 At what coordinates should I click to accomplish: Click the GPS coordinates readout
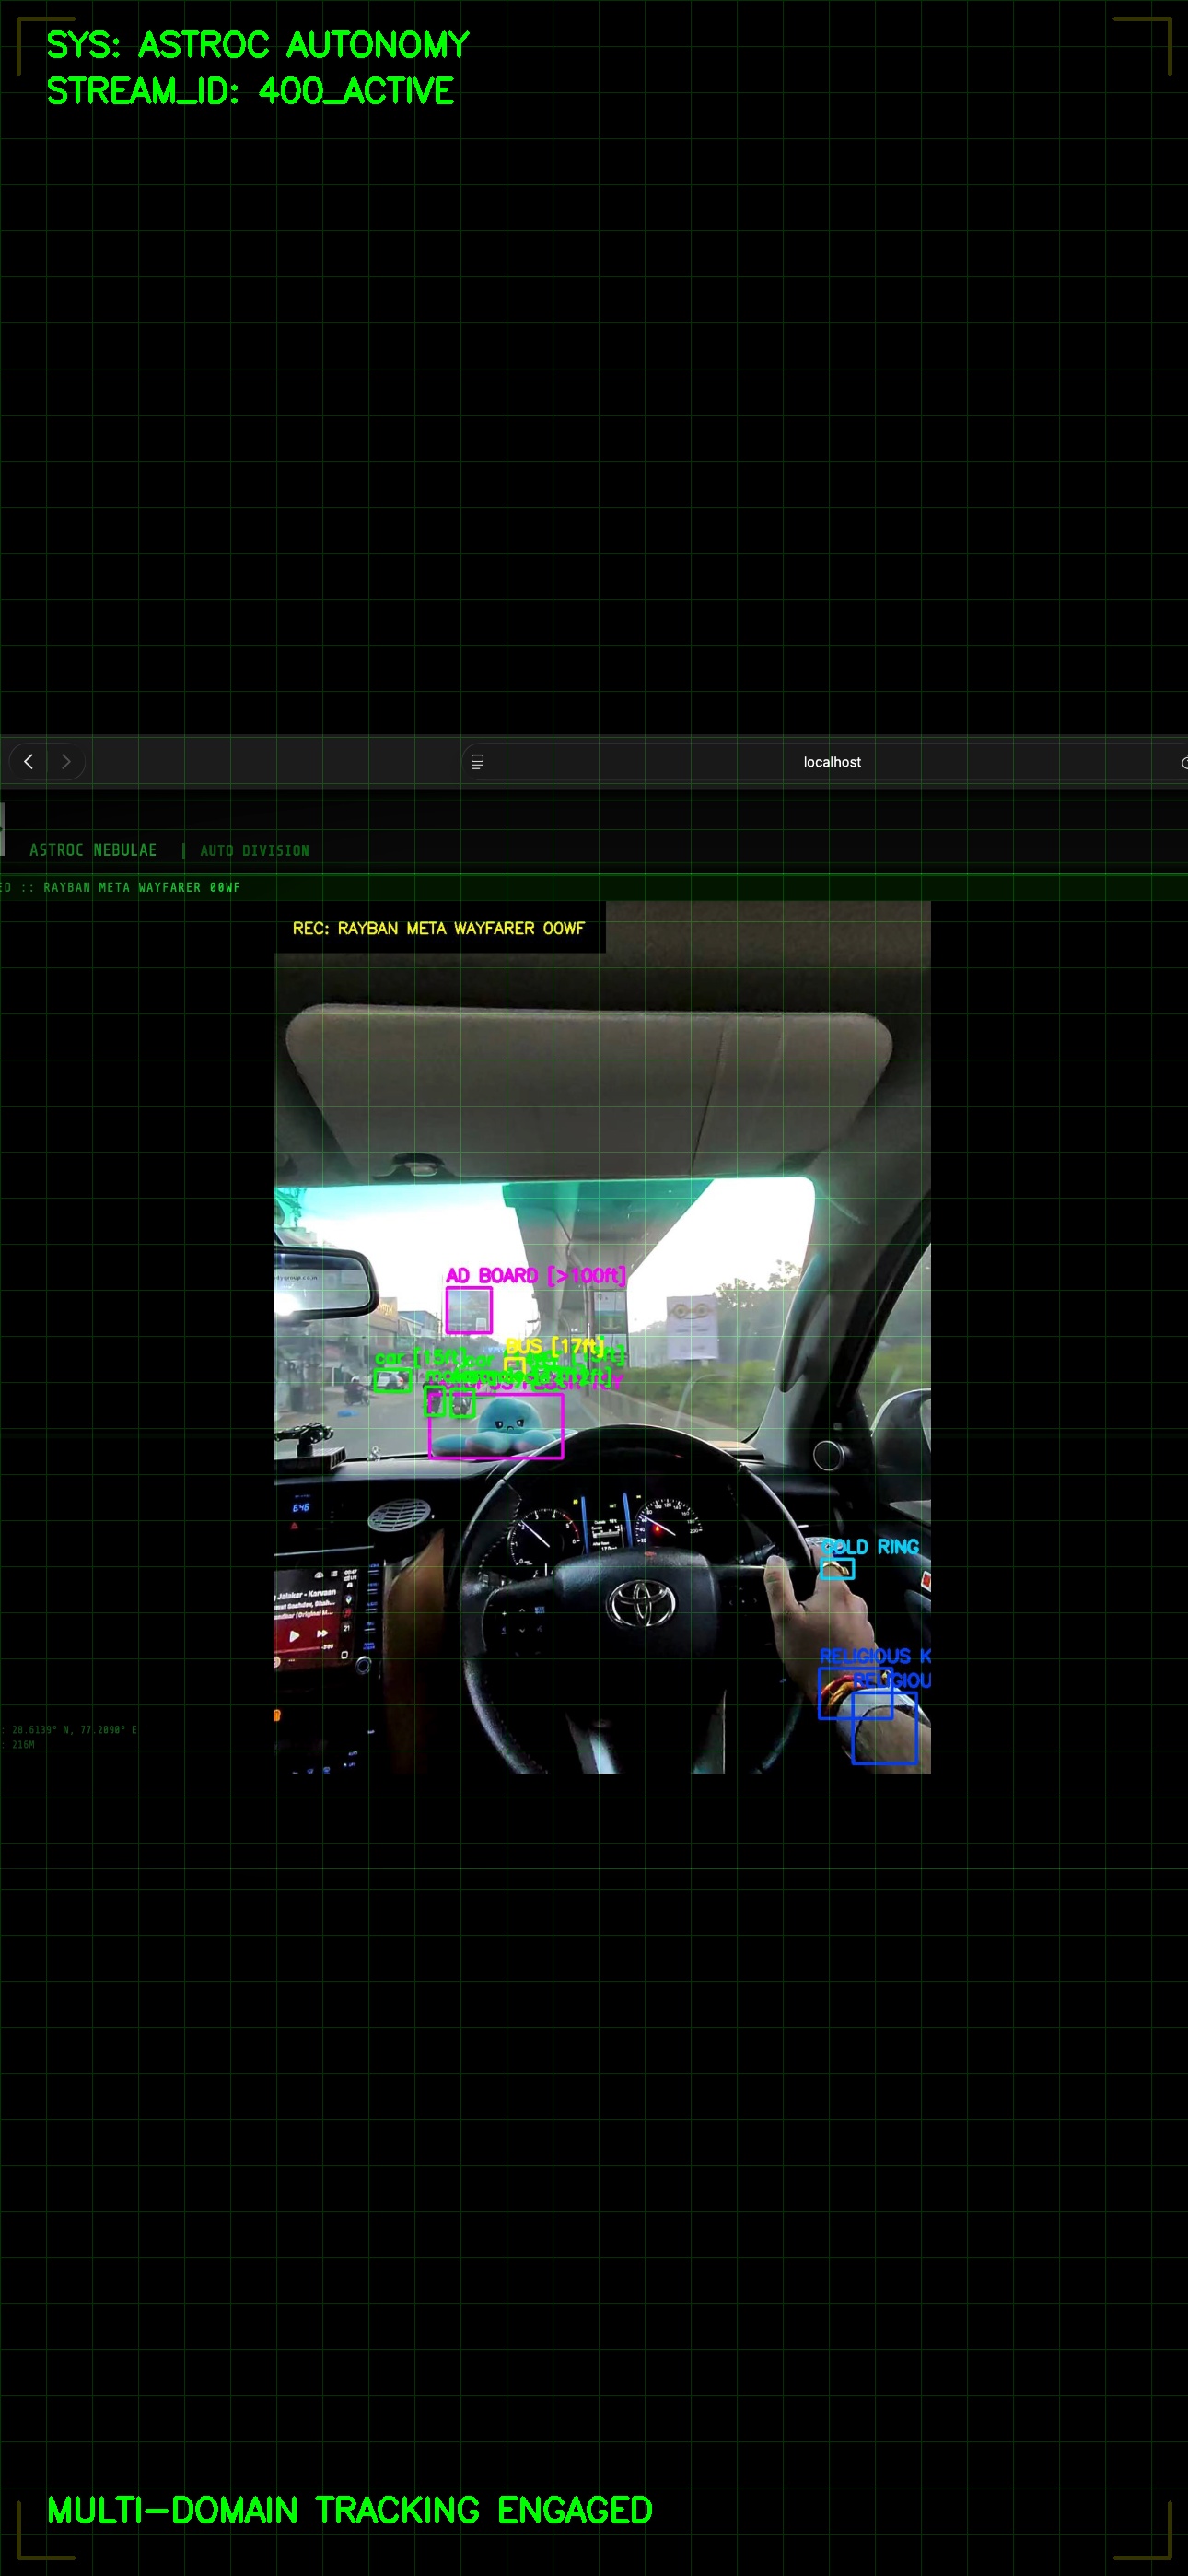coord(72,1729)
